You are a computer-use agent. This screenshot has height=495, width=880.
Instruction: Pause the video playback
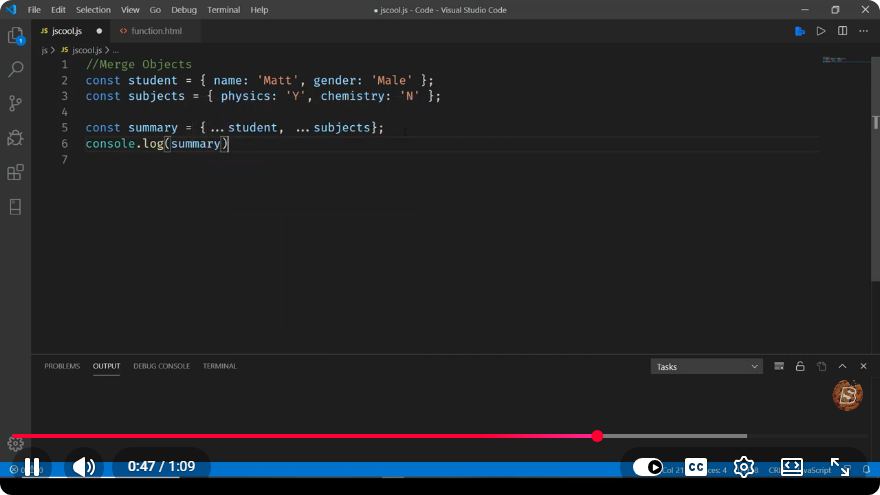(32, 466)
